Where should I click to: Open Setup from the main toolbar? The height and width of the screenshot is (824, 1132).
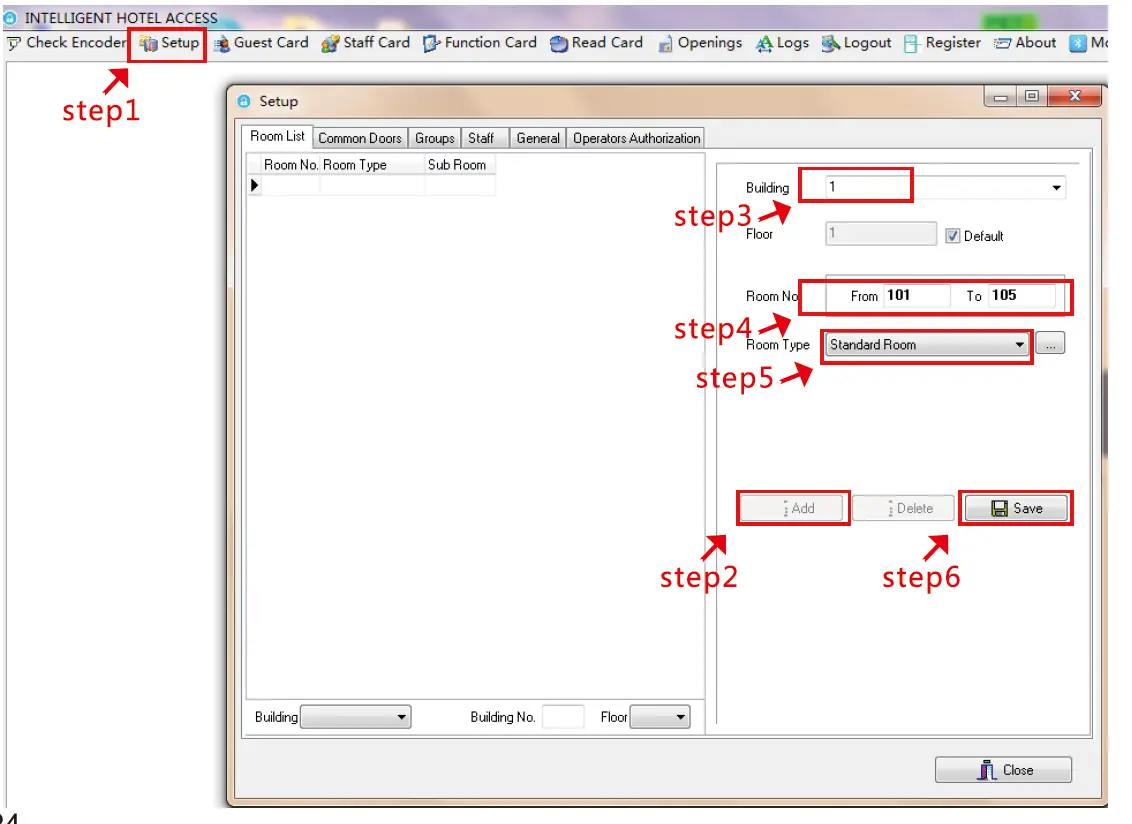(x=169, y=43)
